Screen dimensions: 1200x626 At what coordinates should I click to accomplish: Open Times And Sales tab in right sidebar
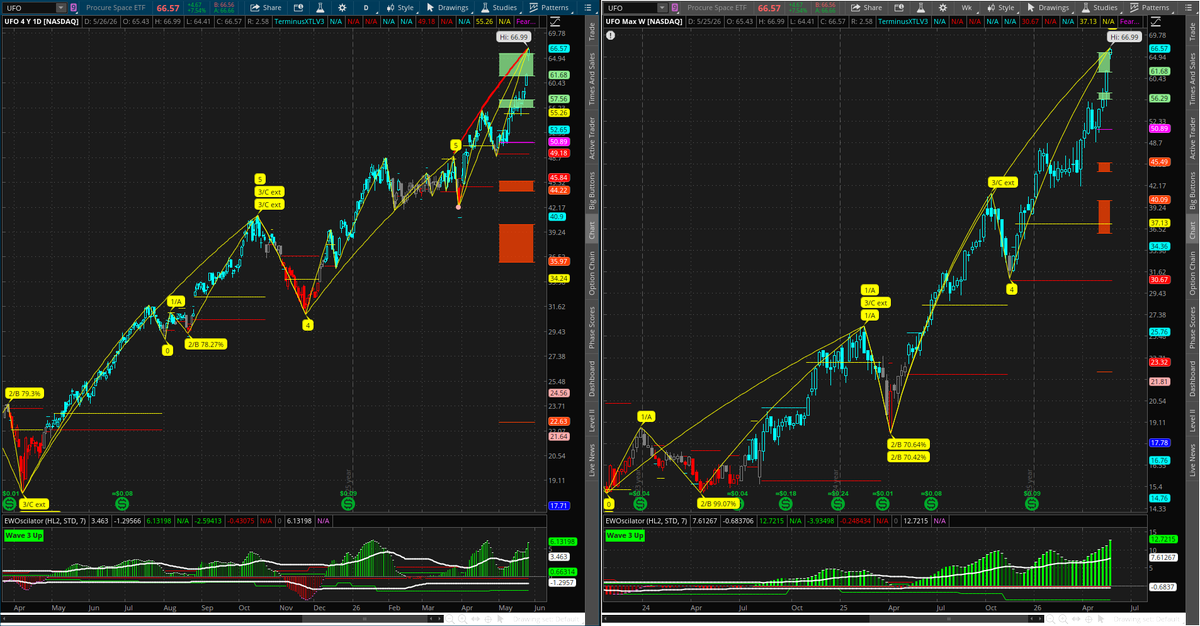(1192, 79)
